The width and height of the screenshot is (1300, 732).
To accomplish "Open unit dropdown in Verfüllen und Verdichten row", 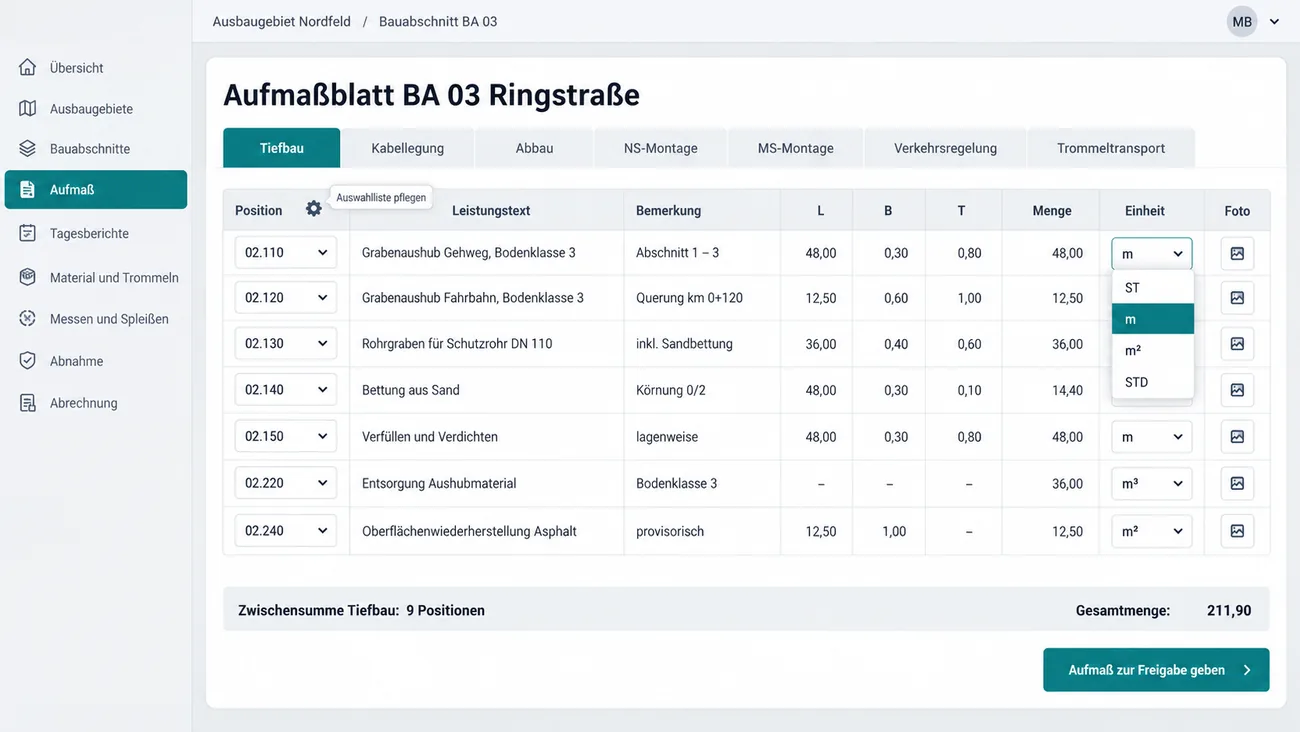I will point(1152,437).
